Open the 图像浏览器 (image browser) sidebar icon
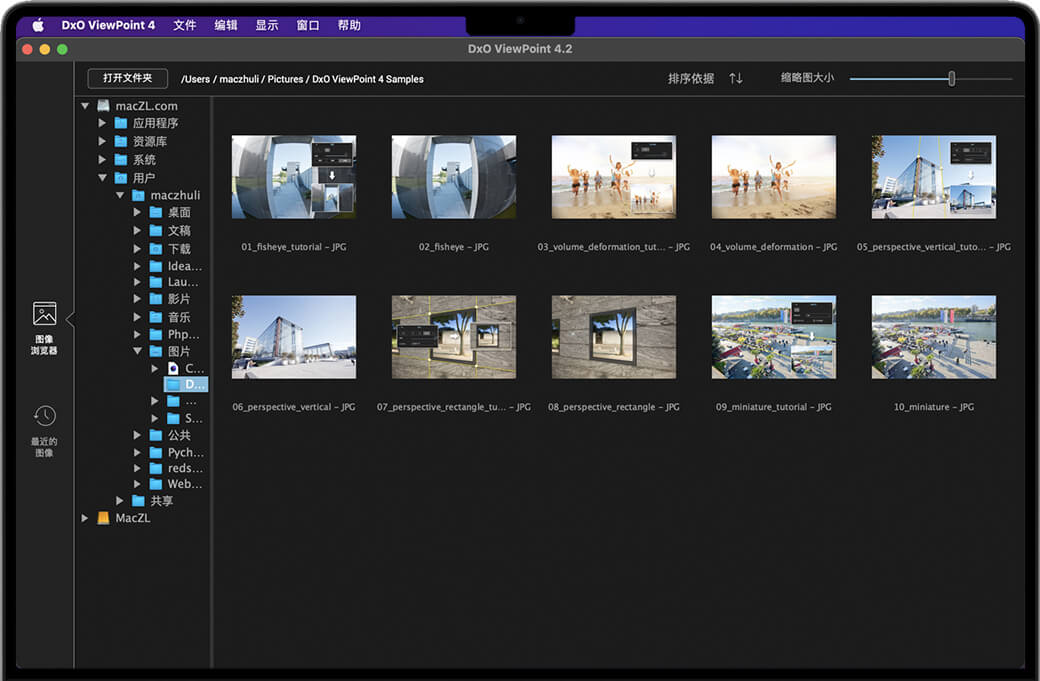 click(x=44, y=320)
